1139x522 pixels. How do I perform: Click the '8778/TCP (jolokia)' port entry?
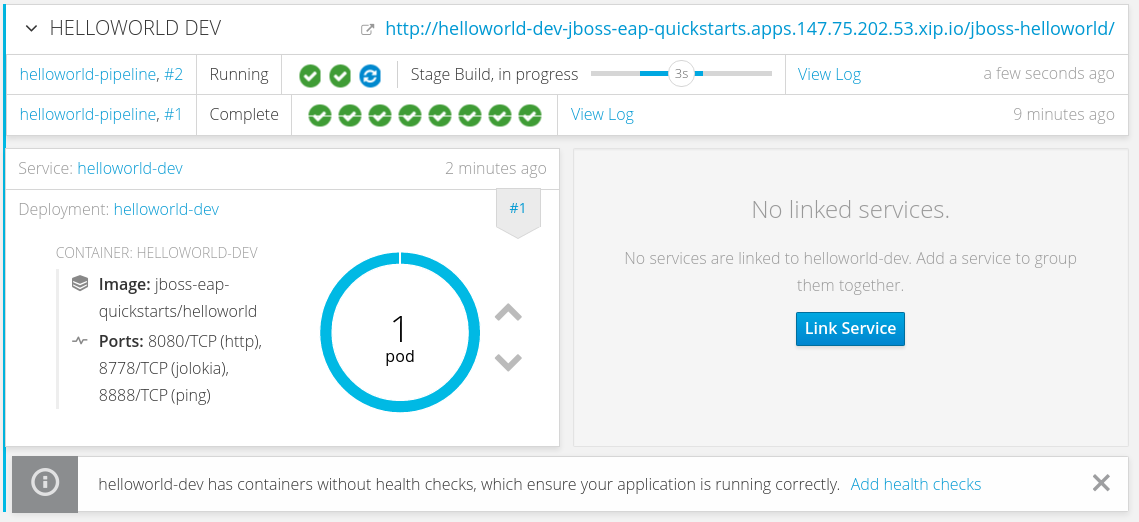click(164, 369)
